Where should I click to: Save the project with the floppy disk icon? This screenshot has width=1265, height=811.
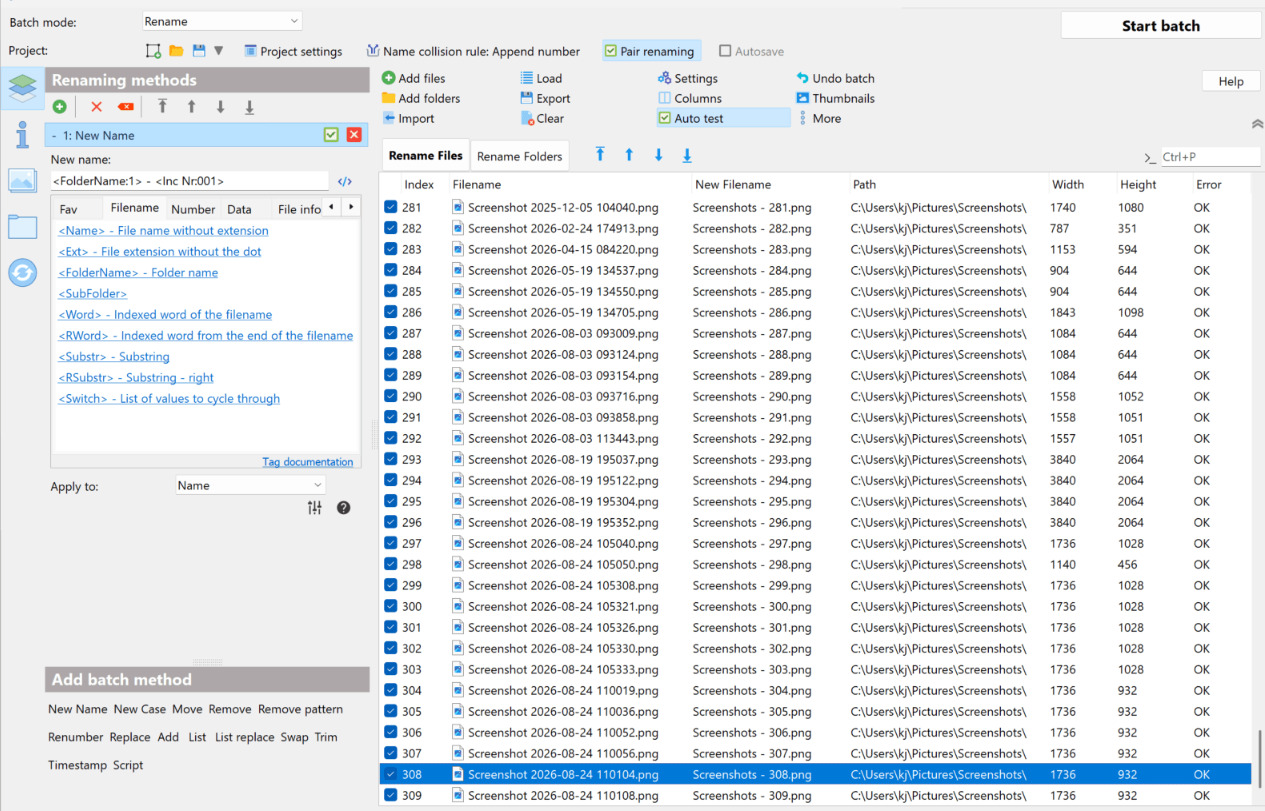coord(199,51)
